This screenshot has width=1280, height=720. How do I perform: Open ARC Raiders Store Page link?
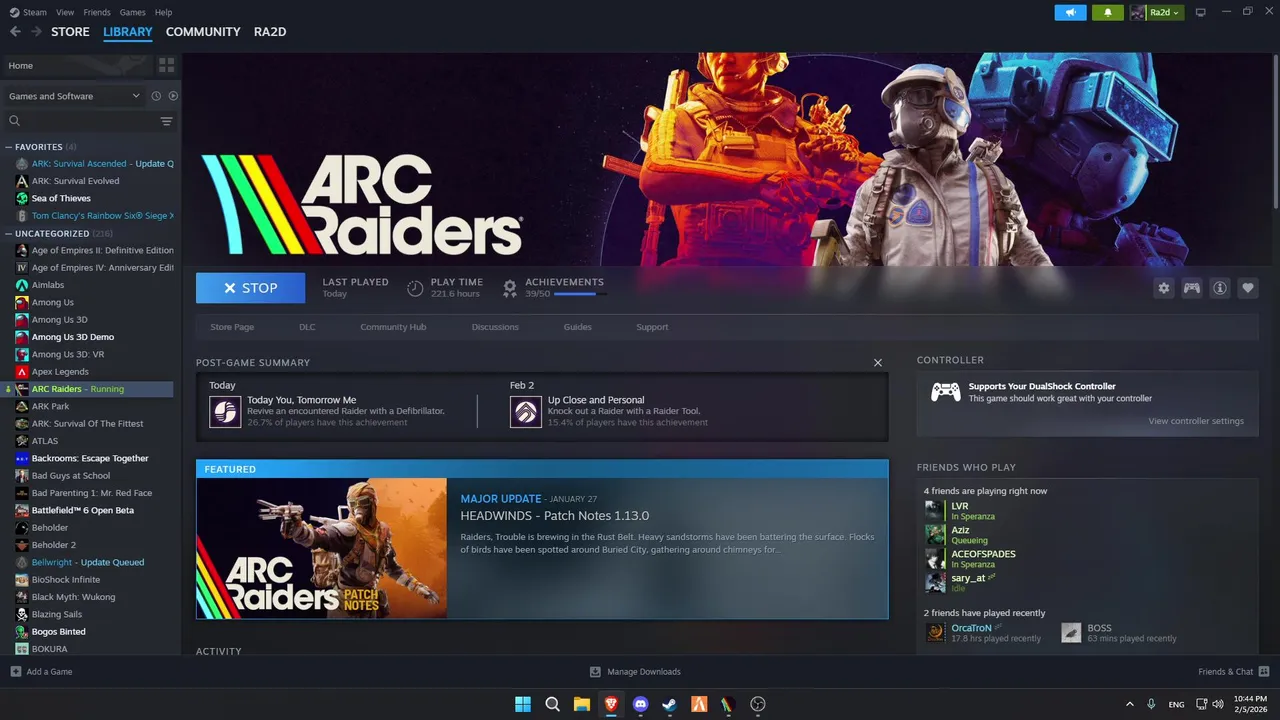(x=232, y=327)
